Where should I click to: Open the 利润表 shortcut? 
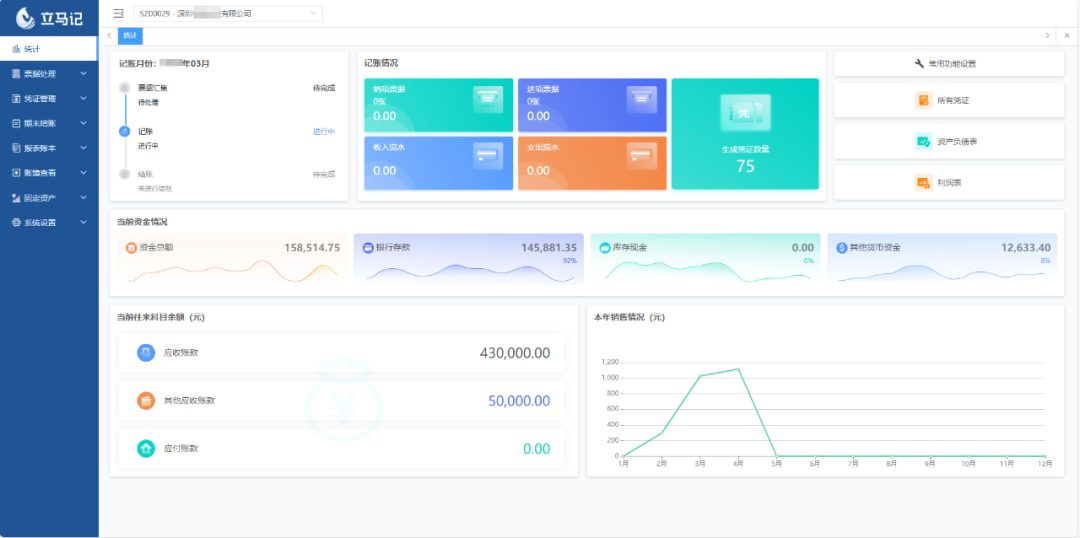pos(949,183)
